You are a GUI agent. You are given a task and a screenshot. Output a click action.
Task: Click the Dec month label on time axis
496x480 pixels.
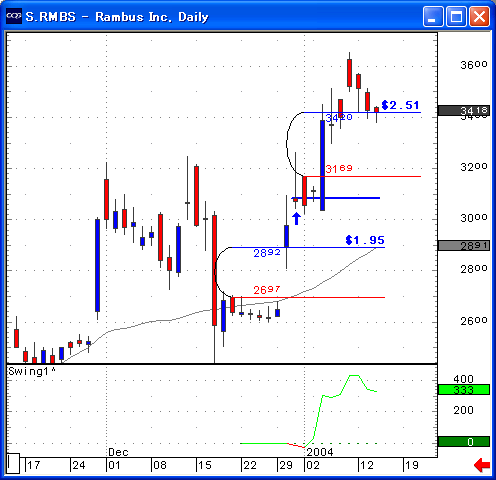point(118,452)
